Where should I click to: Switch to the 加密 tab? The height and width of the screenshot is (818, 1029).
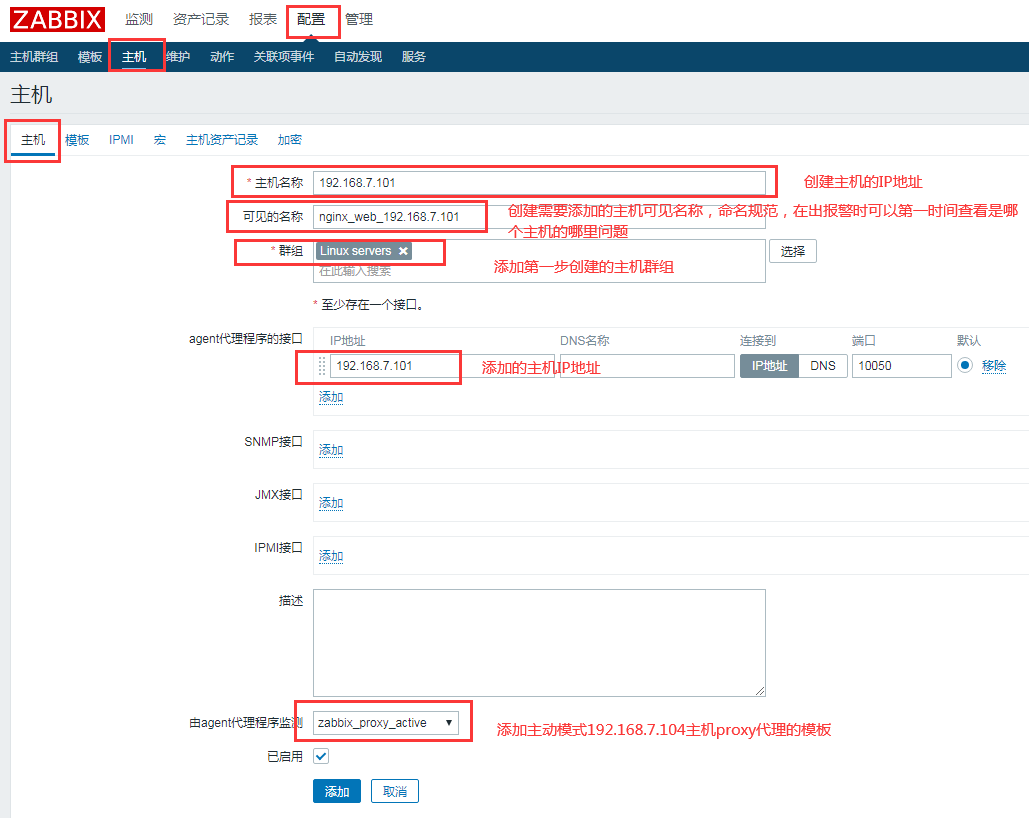[289, 140]
